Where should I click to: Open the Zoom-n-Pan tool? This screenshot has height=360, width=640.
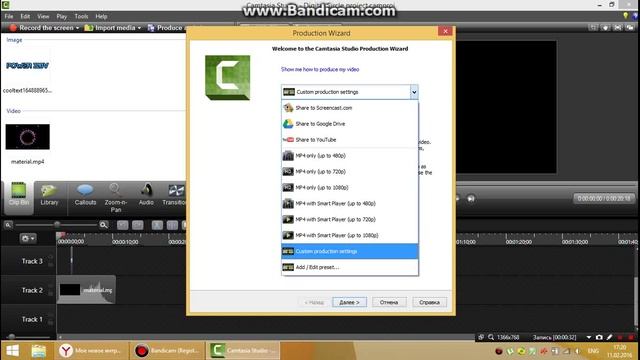point(116,198)
